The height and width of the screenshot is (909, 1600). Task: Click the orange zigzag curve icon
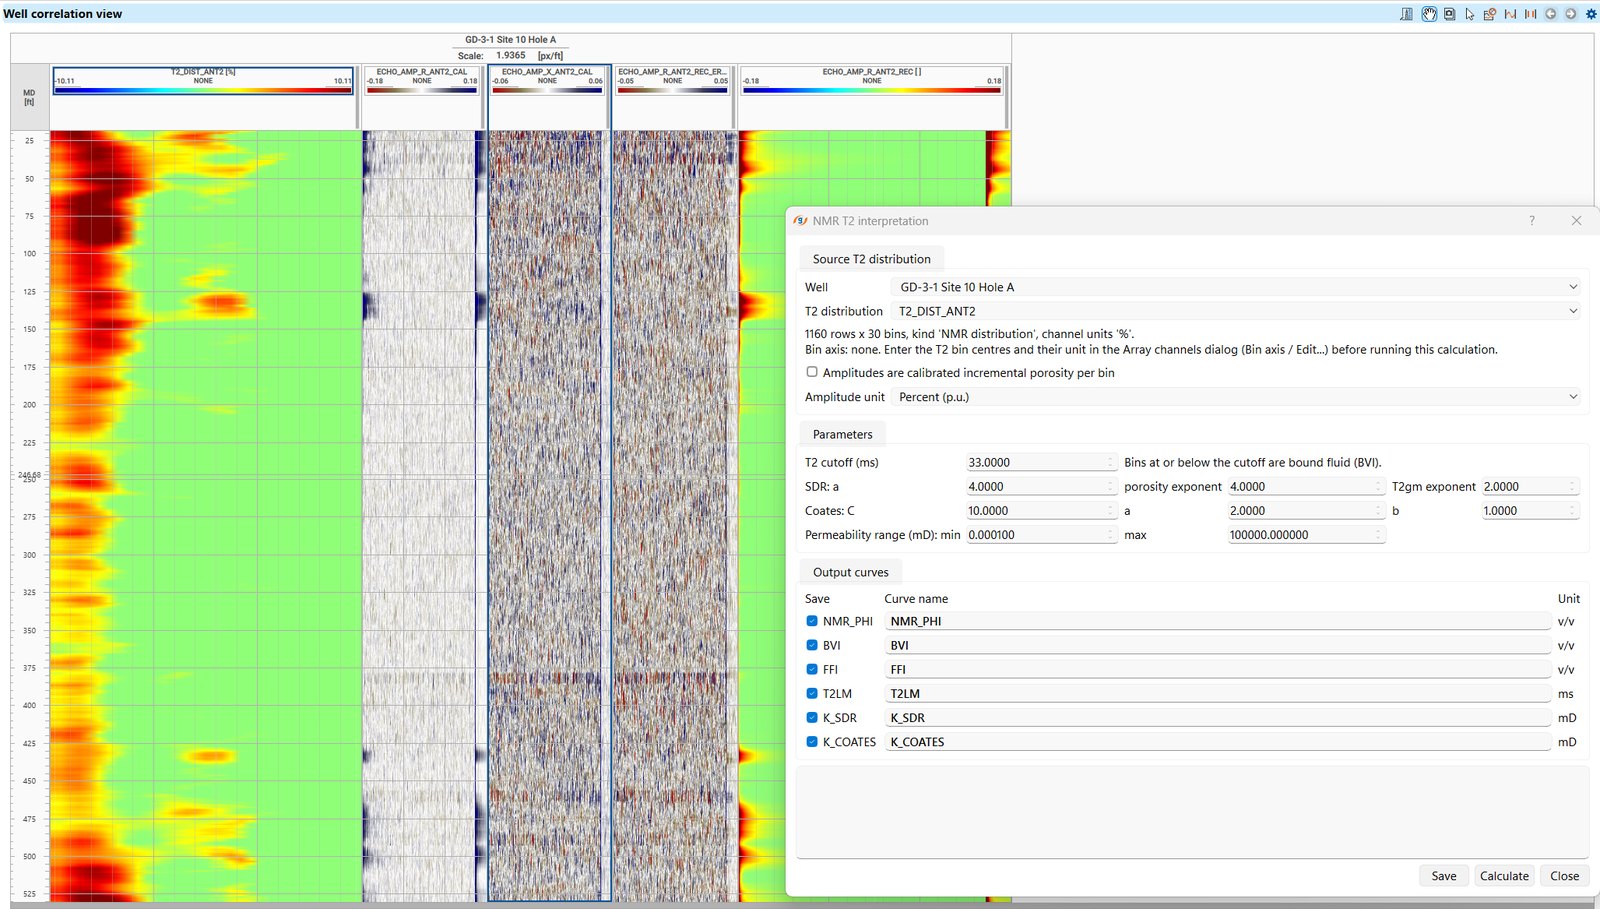tap(1510, 14)
